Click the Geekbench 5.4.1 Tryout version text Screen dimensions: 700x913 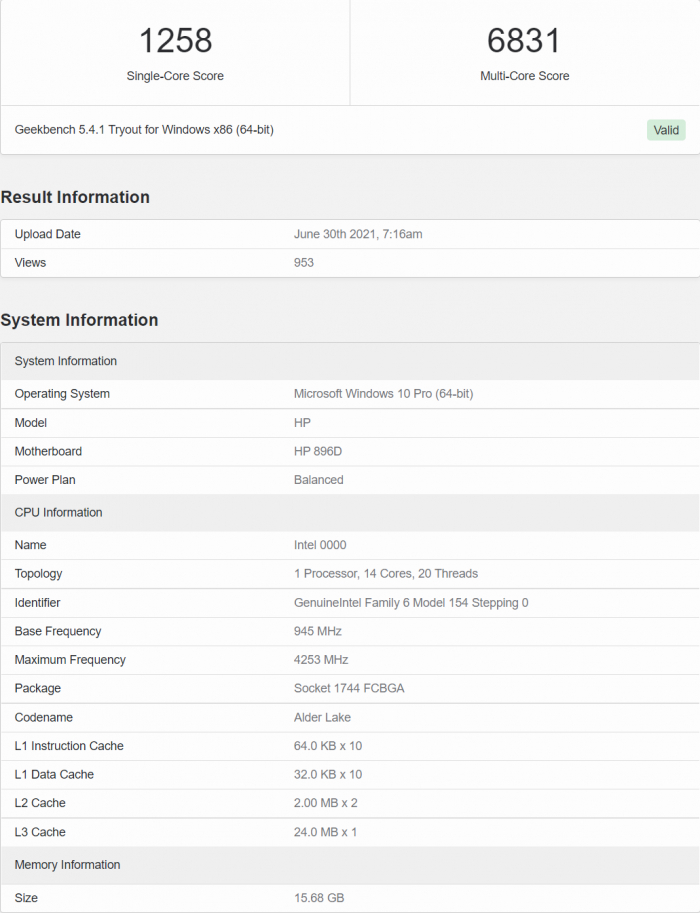pos(144,130)
